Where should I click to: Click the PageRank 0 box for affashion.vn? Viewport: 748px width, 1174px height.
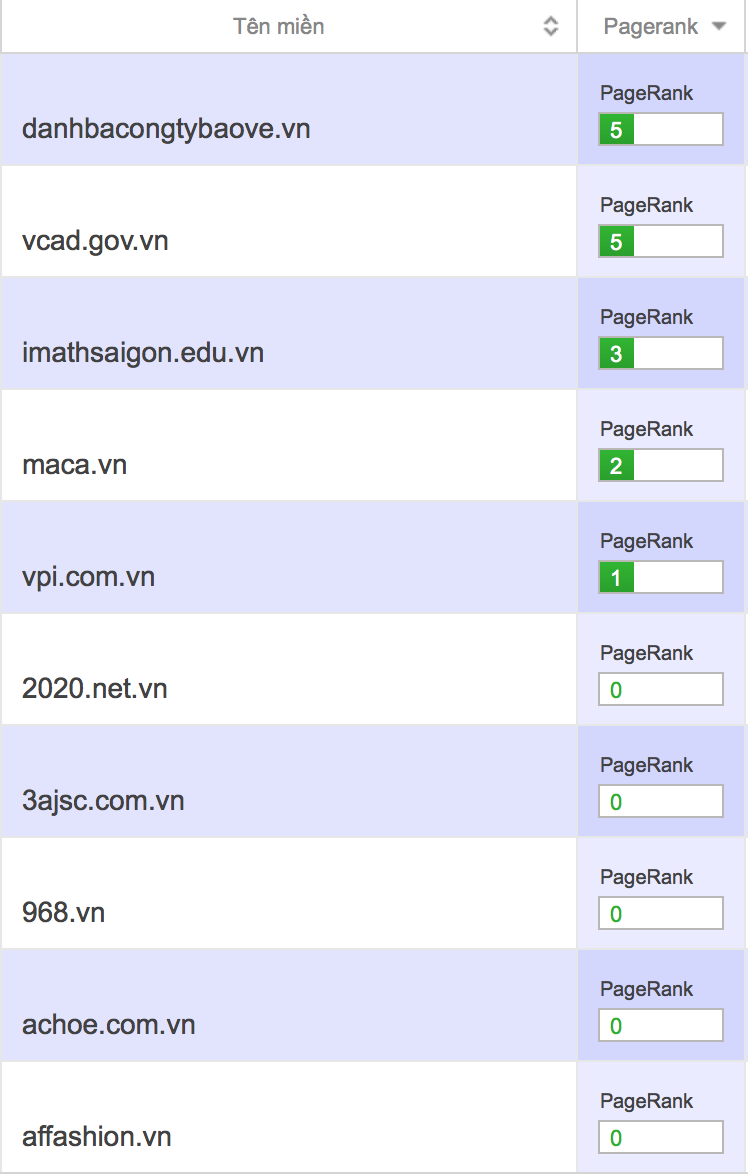click(x=661, y=1138)
